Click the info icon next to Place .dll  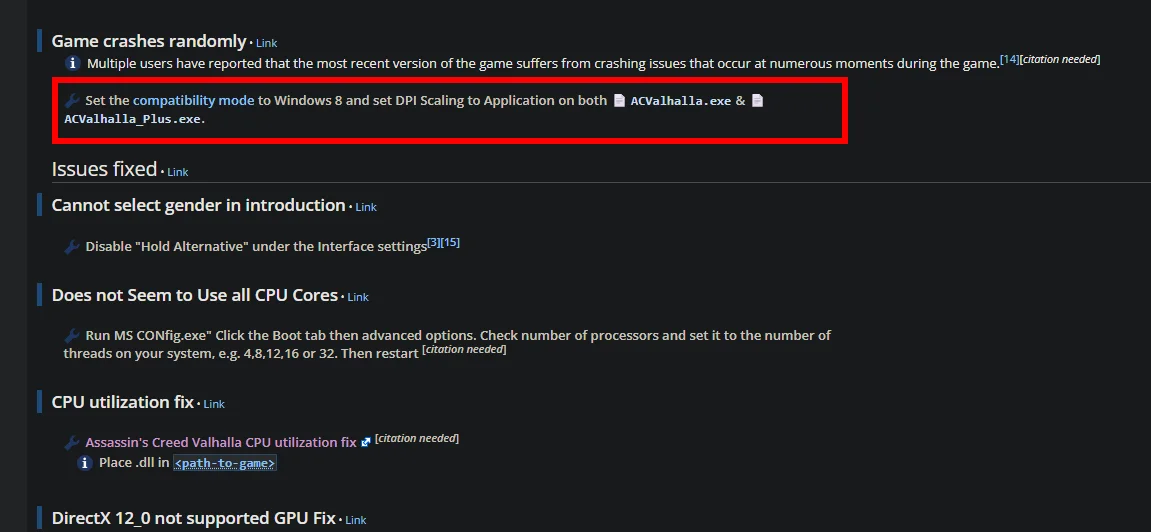86,463
